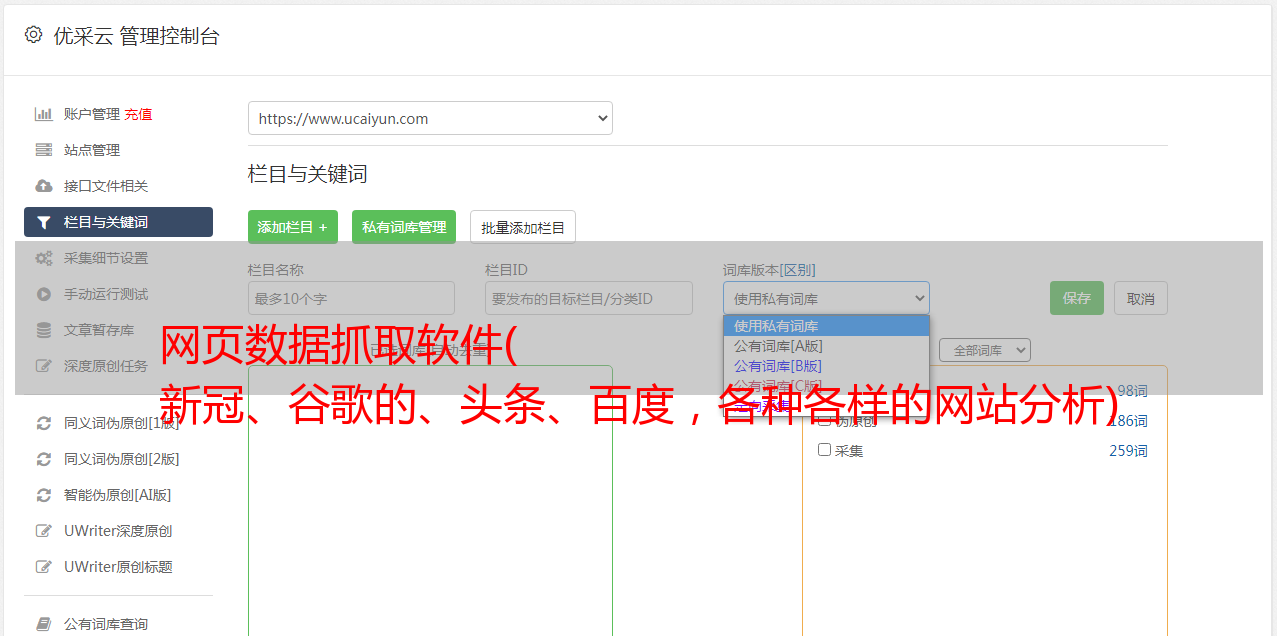This screenshot has height=636, width=1277.
Task: Click the server icon next to 站点管理
Action: [x=44, y=150]
